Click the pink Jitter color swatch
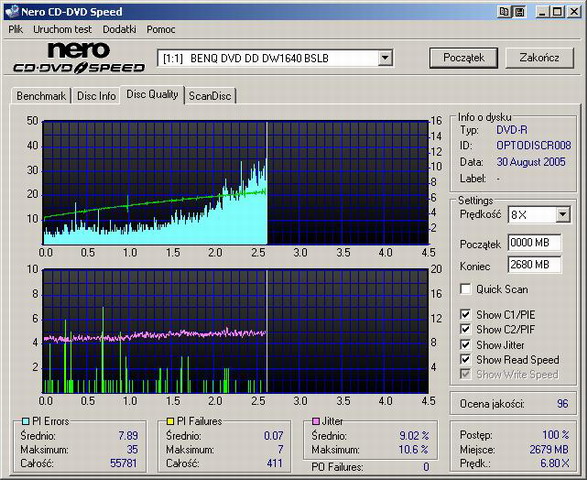The width and height of the screenshot is (587, 480). click(x=316, y=421)
